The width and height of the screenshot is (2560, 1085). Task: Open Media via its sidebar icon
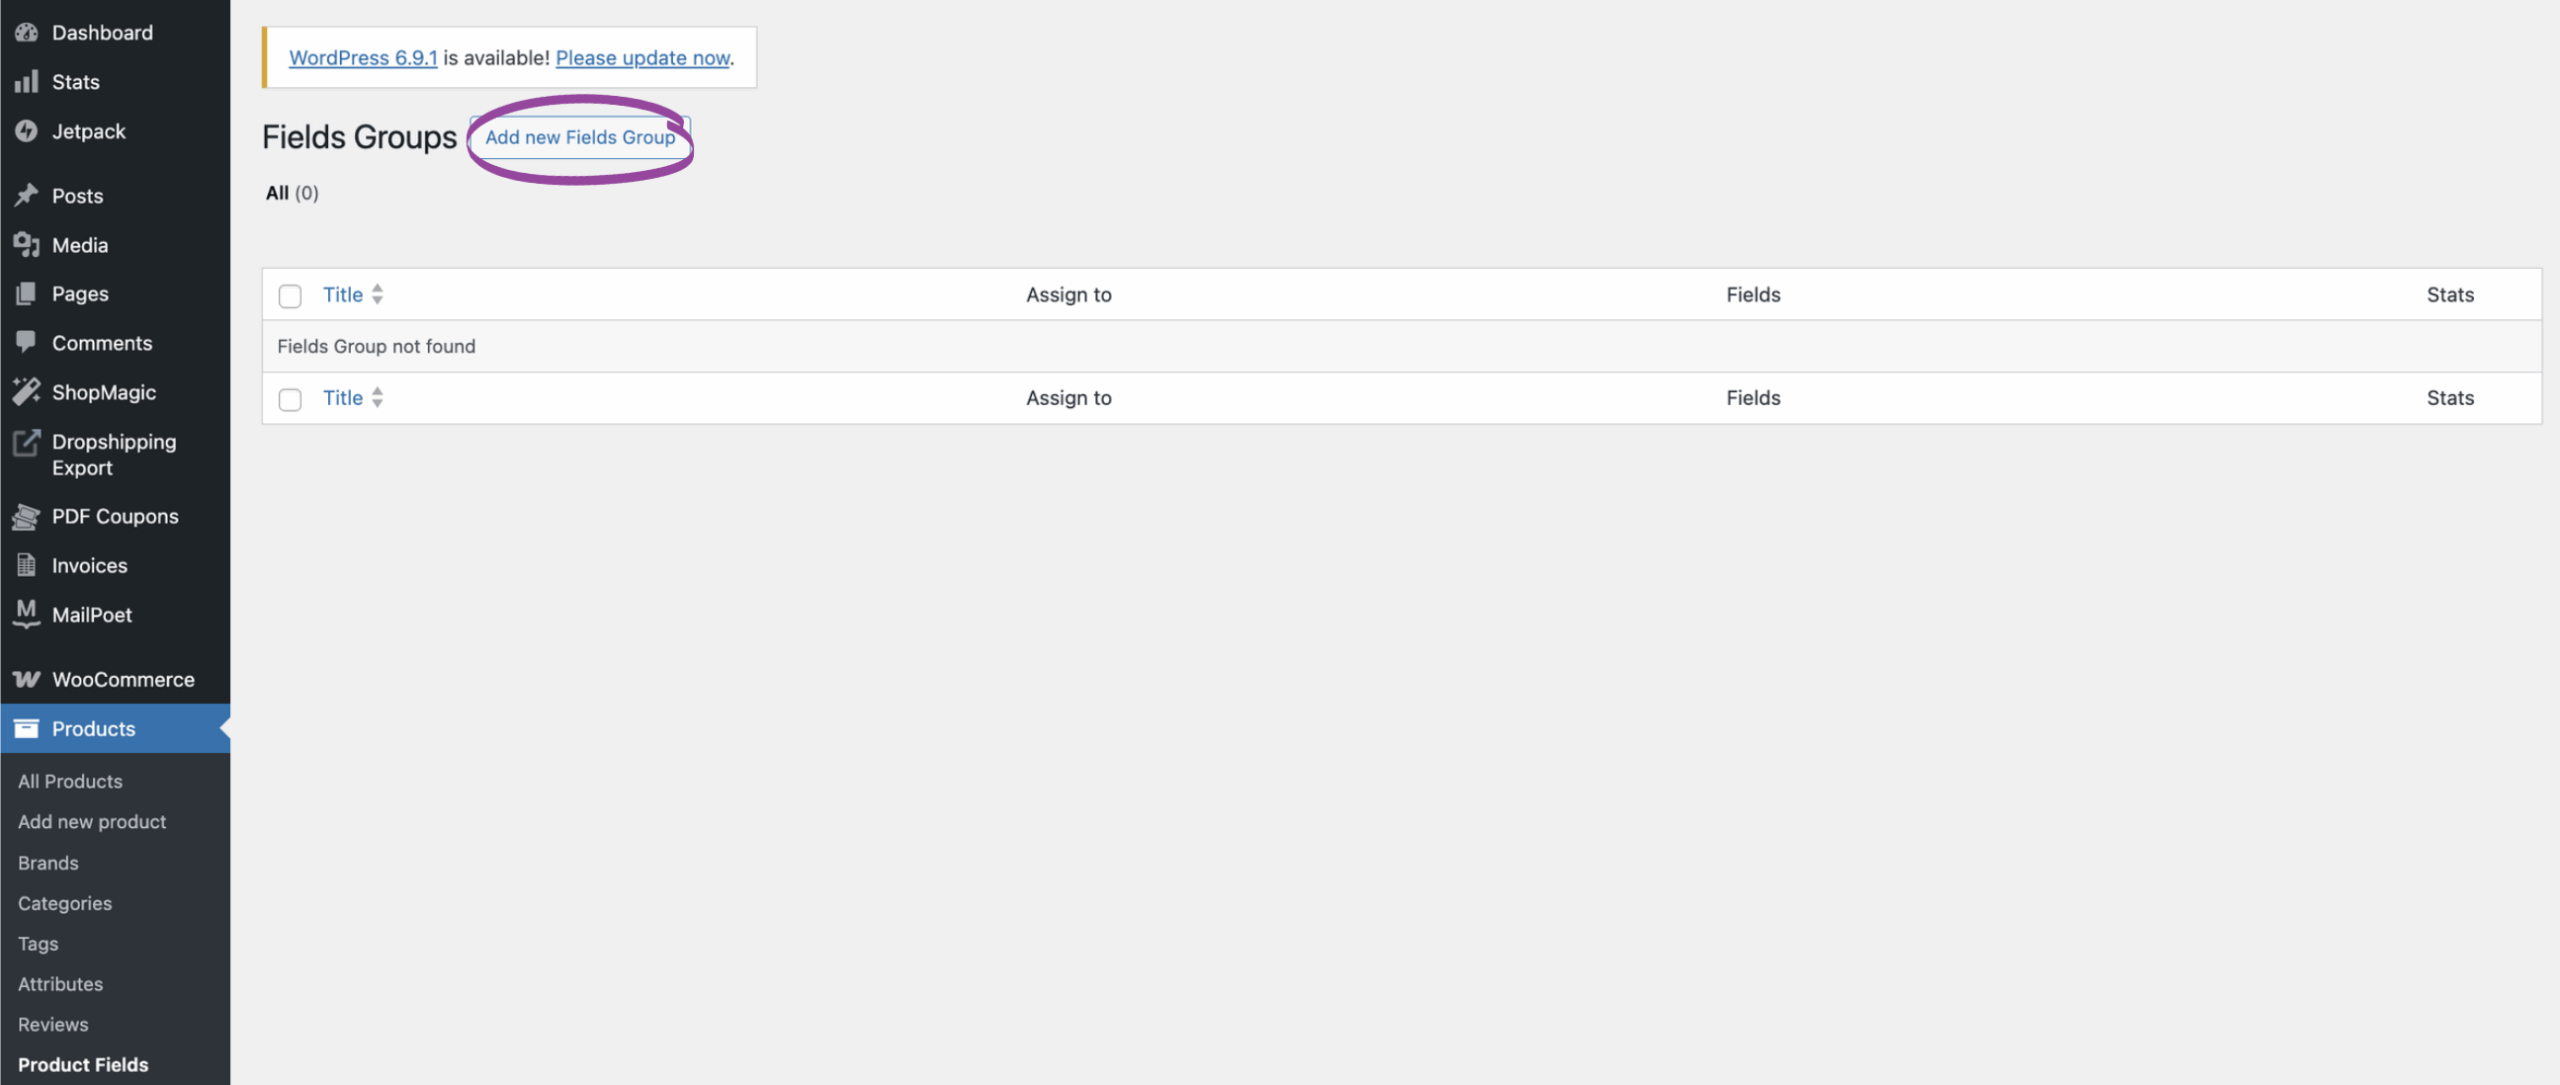coord(26,244)
